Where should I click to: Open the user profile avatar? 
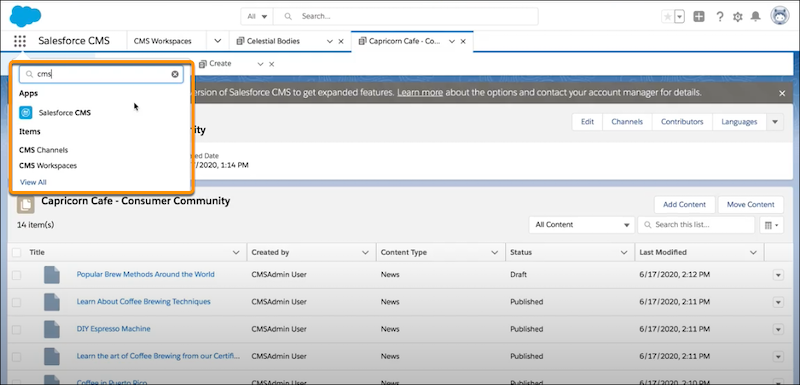pyautogui.click(x=780, y=16)
